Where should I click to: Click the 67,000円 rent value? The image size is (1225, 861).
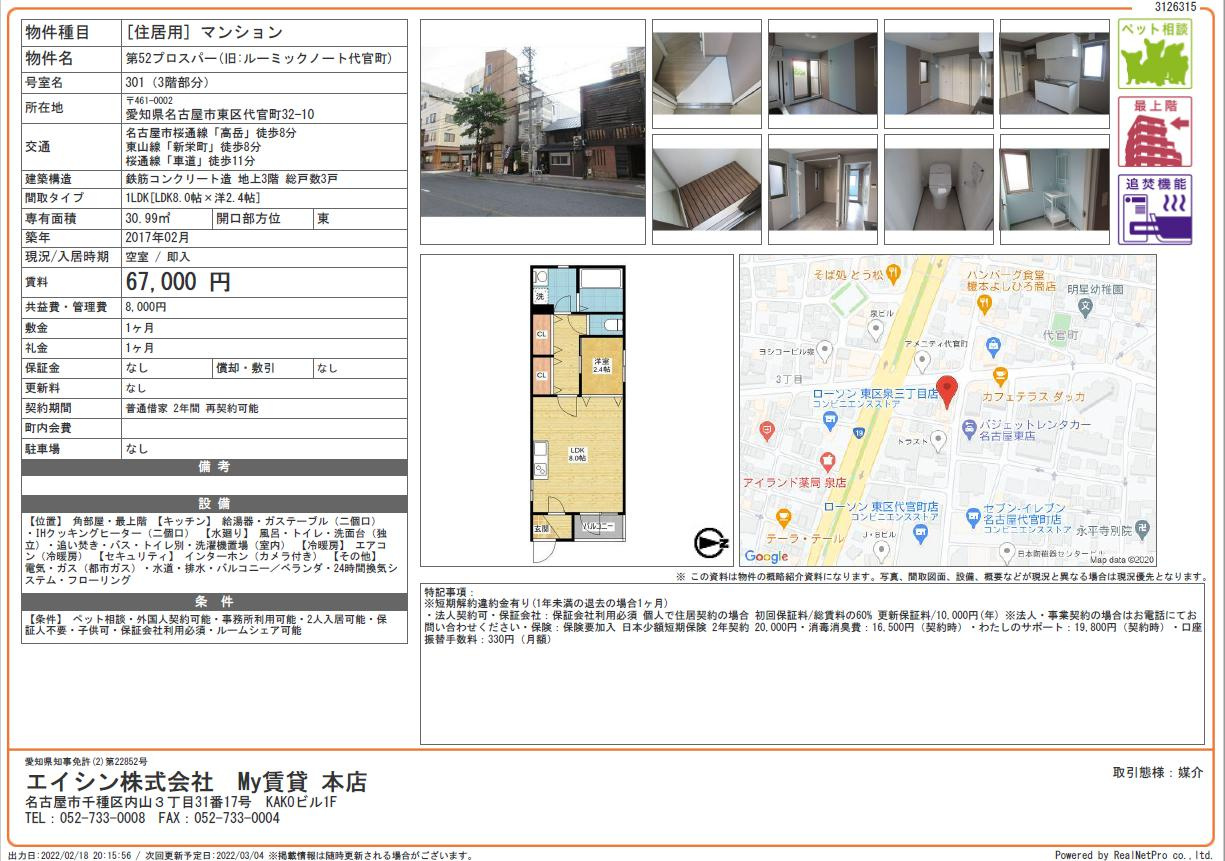click(x=178, y=282)
